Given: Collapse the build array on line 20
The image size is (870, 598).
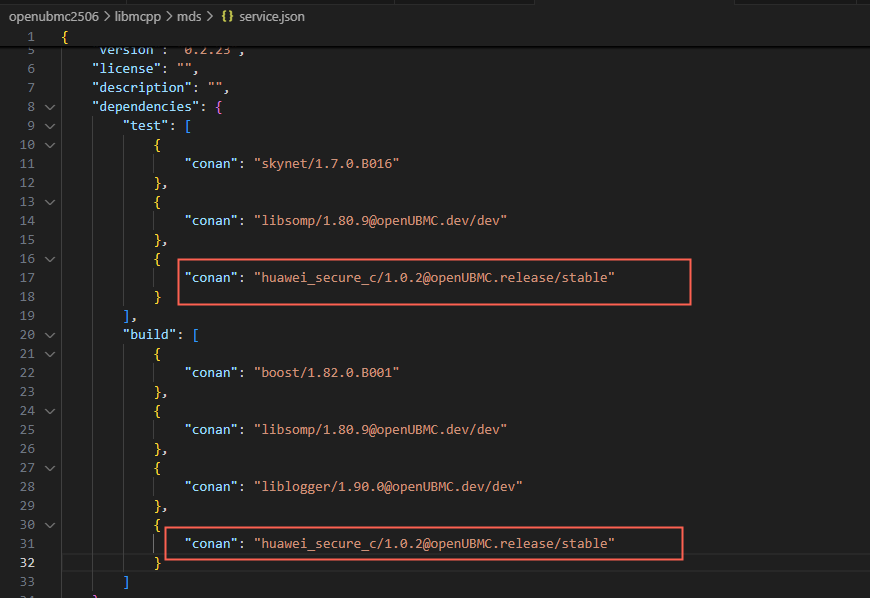Looking at the screenshot, I should click(50, 335).
